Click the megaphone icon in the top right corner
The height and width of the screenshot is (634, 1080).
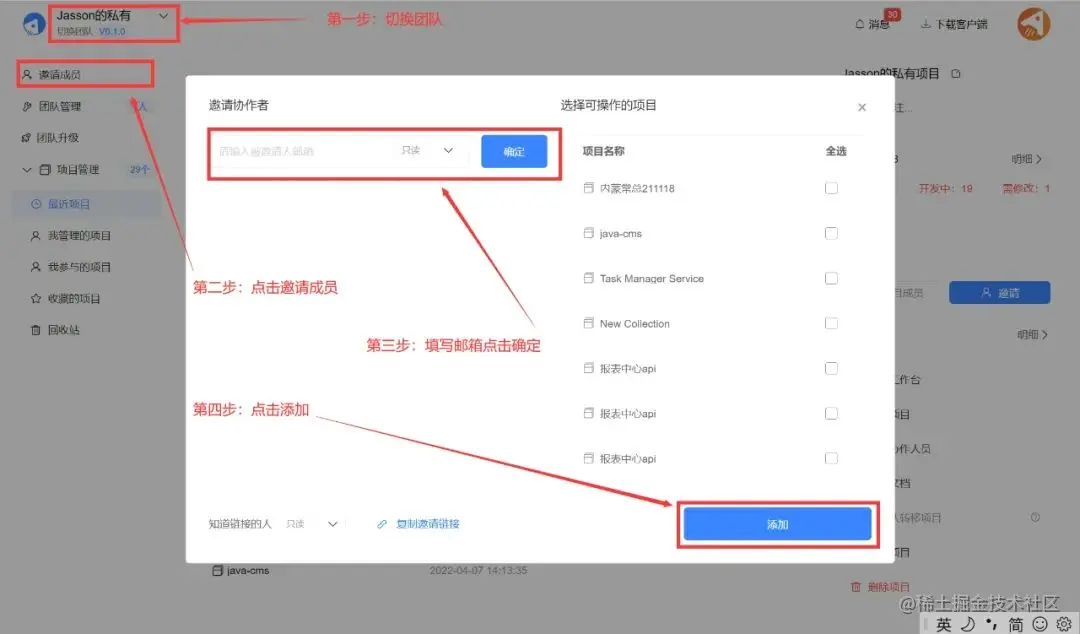coord(1035,23)
